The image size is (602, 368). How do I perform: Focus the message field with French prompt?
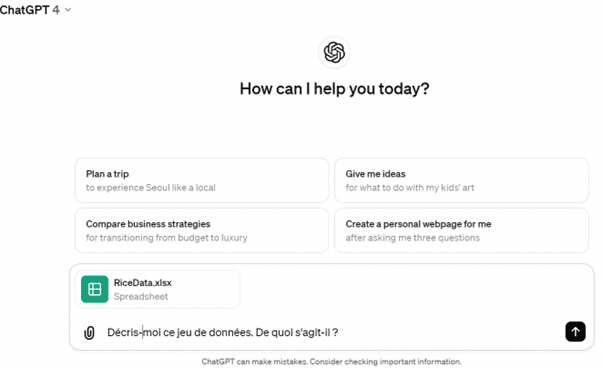(x=332, y=332)
